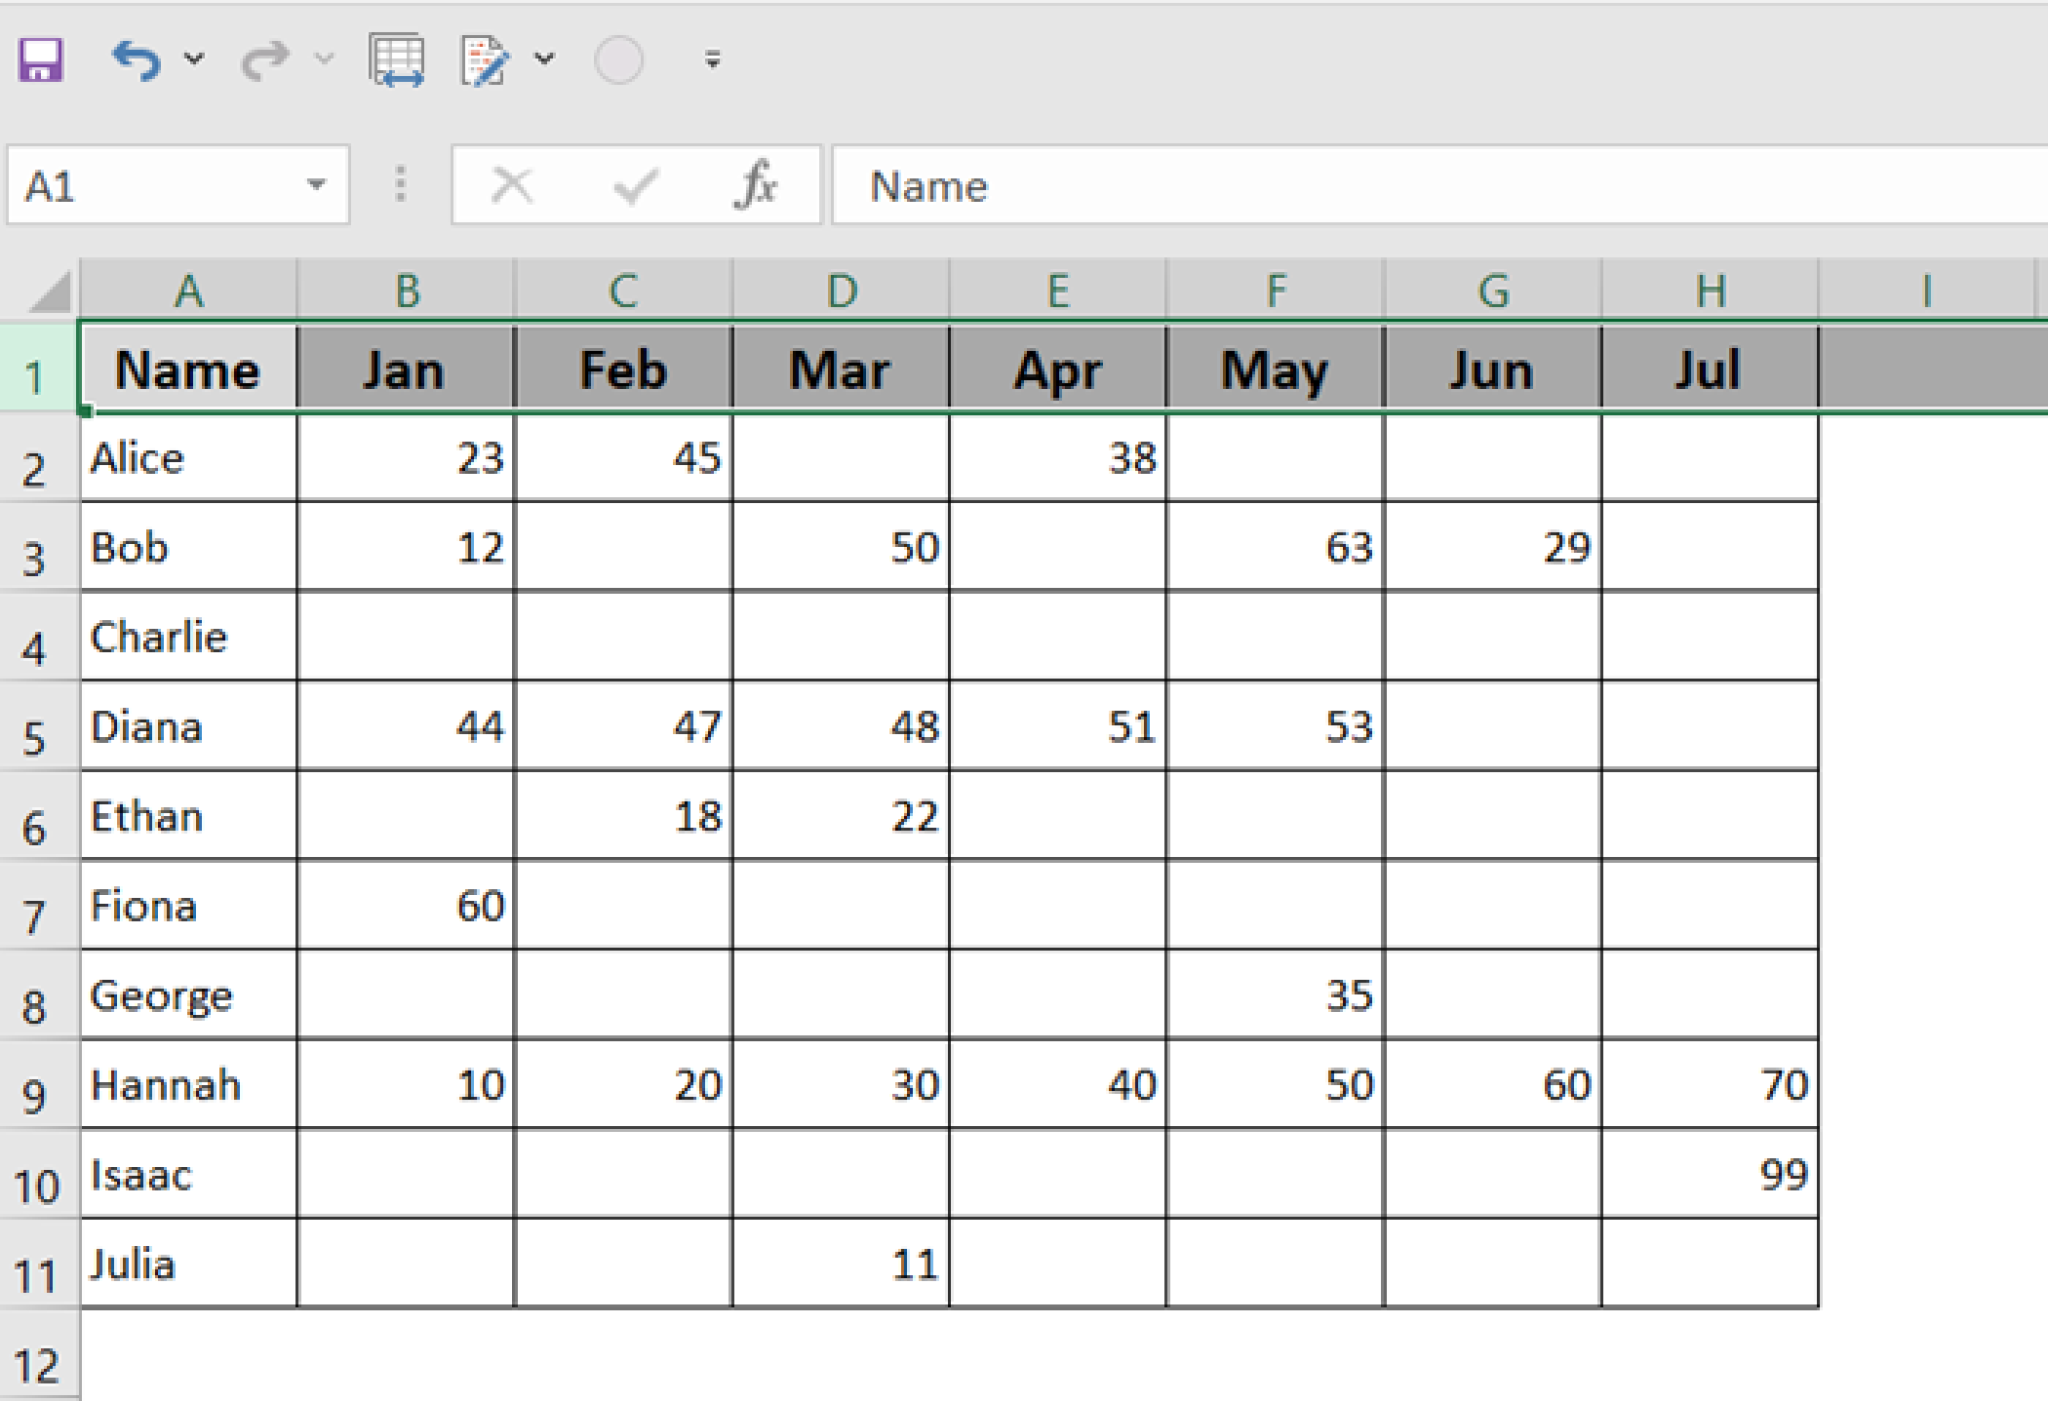Undo the last action
Image resolution: width=2048 pixels, height=1401 pixels.
(x=137, y=58)
